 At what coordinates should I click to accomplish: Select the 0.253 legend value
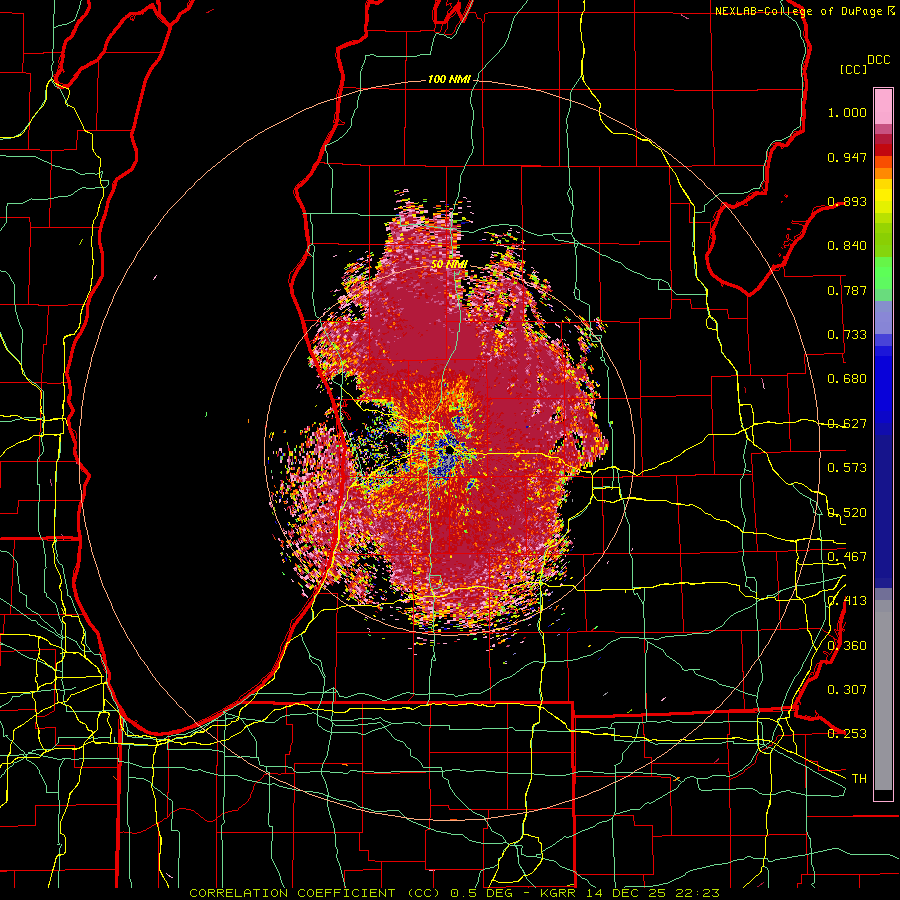(847, 734)
